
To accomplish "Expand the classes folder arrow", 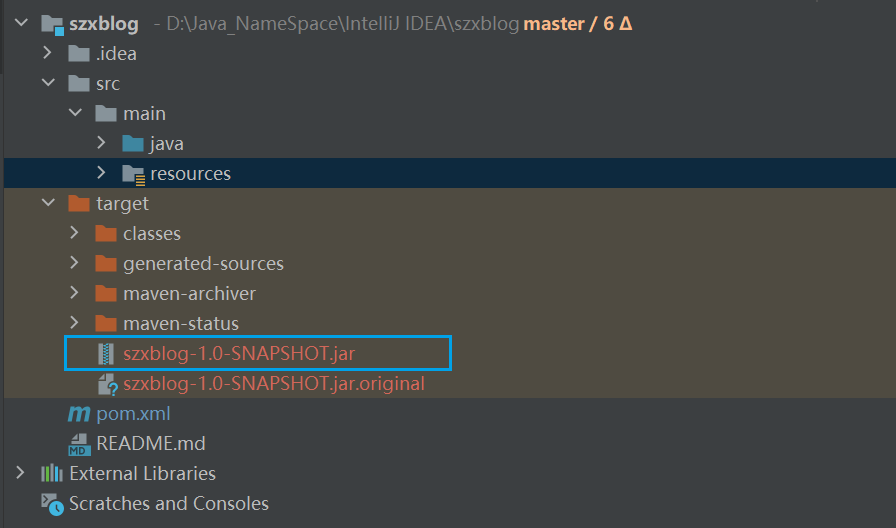I will (74, 233).
